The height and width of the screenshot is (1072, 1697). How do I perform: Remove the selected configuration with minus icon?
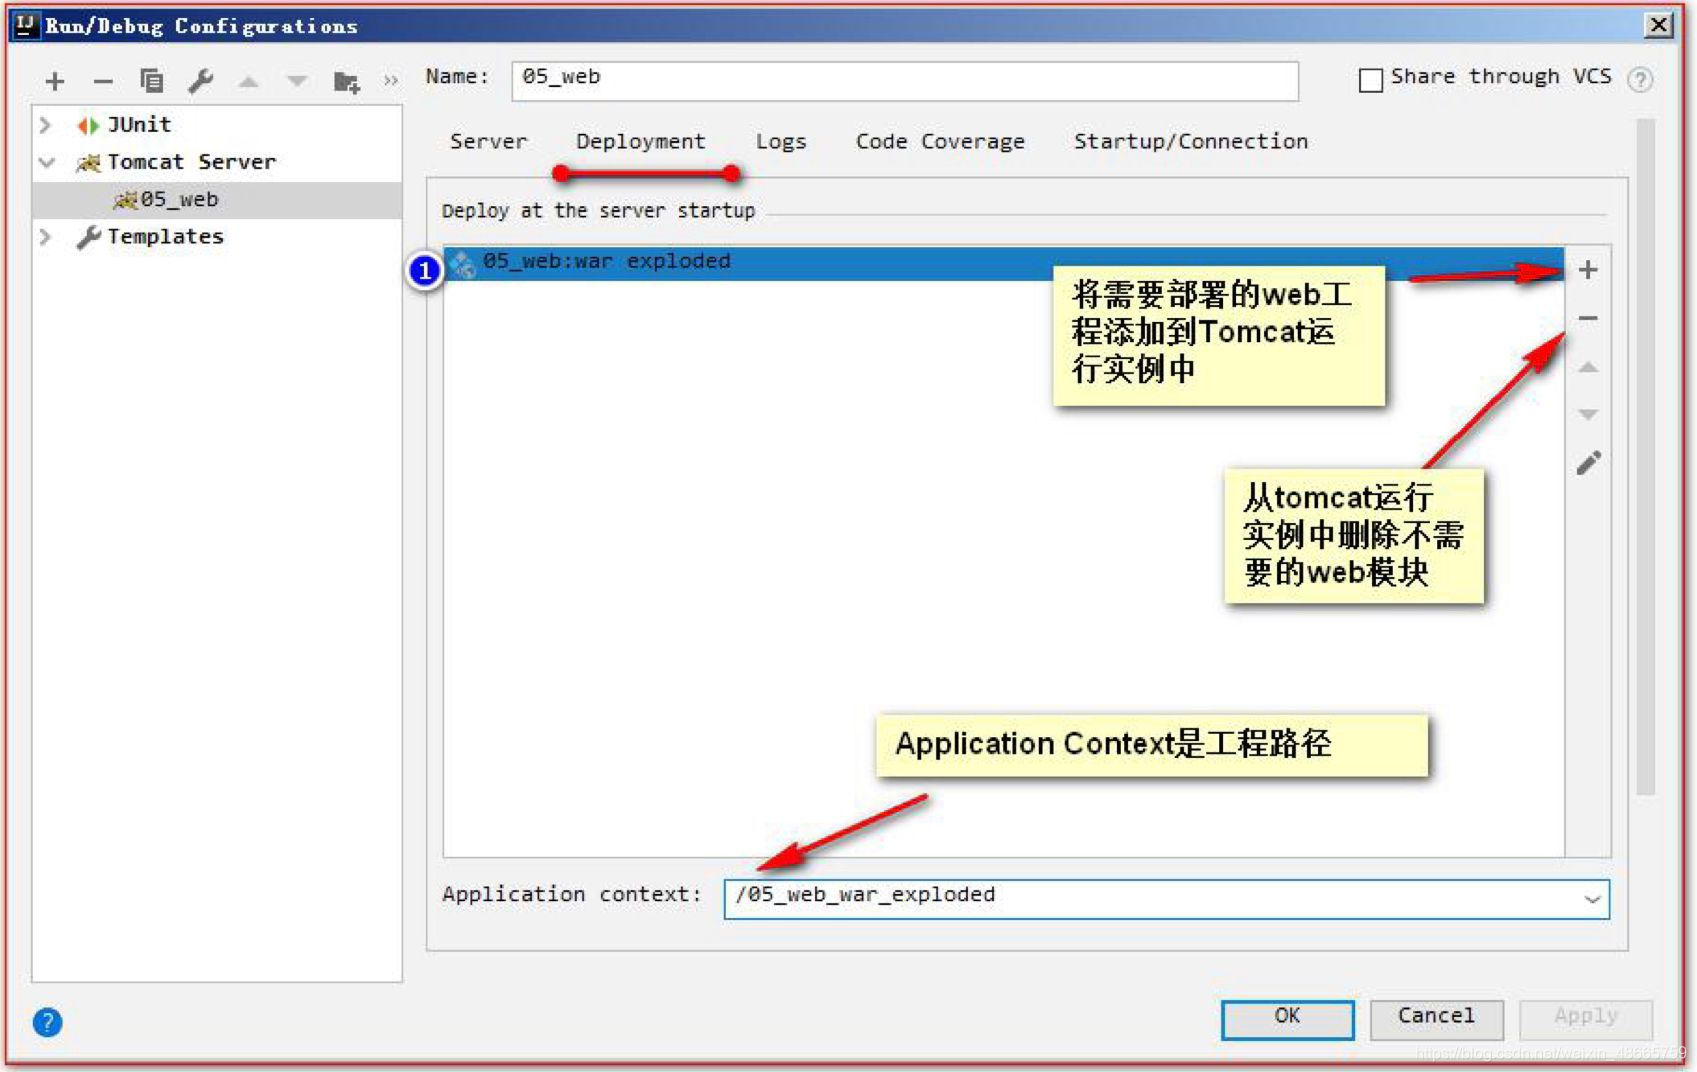pos(103,81)
